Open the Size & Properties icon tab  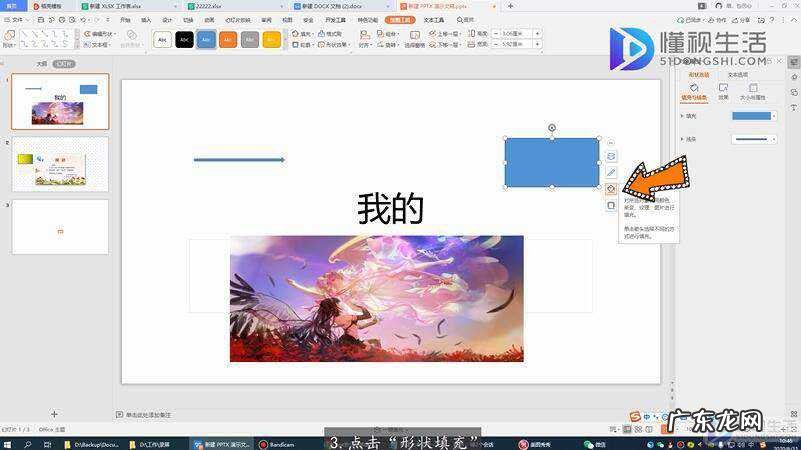pos(753,91)
